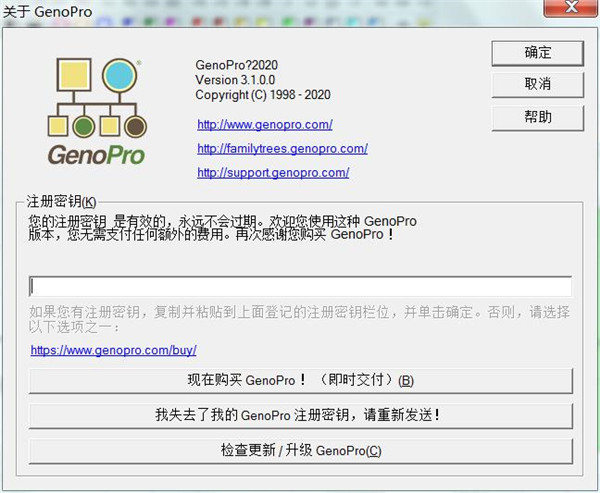The image size is (600, 493).
Task: Click the Version 3.1.0.0 text
Action: [235, 80]
